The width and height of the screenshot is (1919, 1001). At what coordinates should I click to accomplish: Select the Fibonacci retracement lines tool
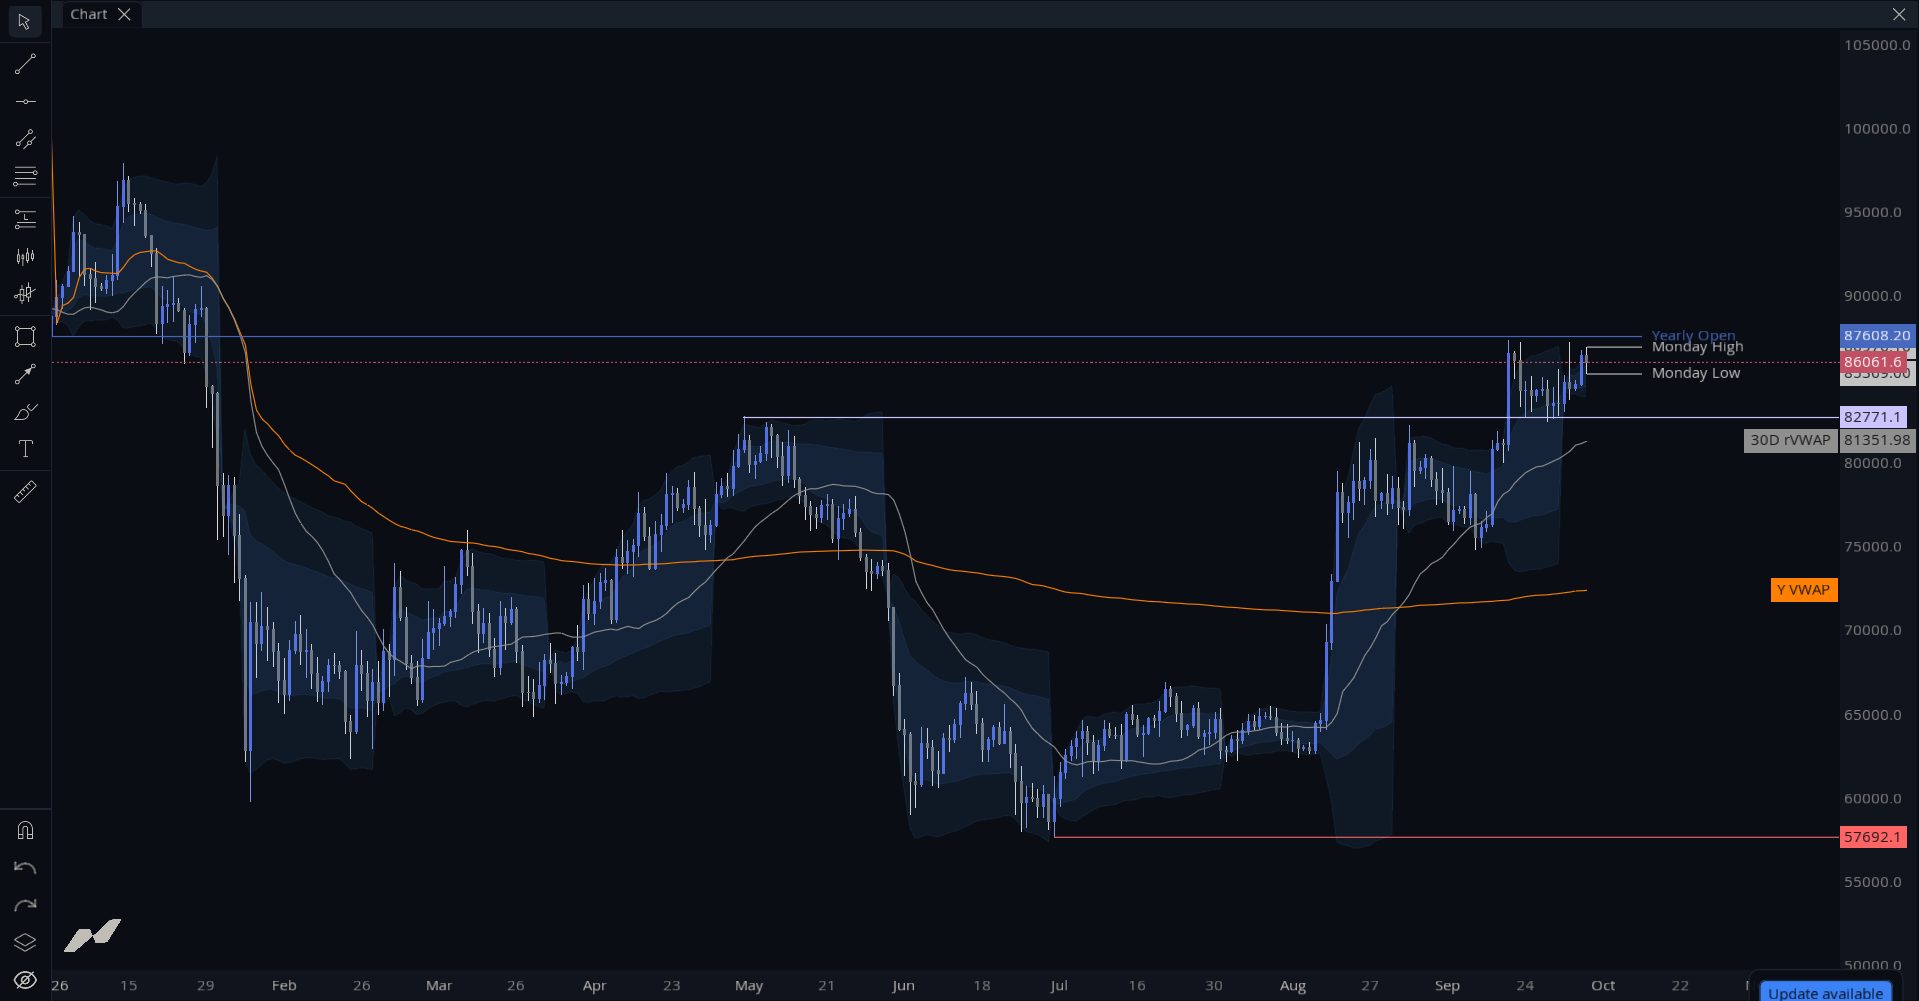(x=25, y=176)
